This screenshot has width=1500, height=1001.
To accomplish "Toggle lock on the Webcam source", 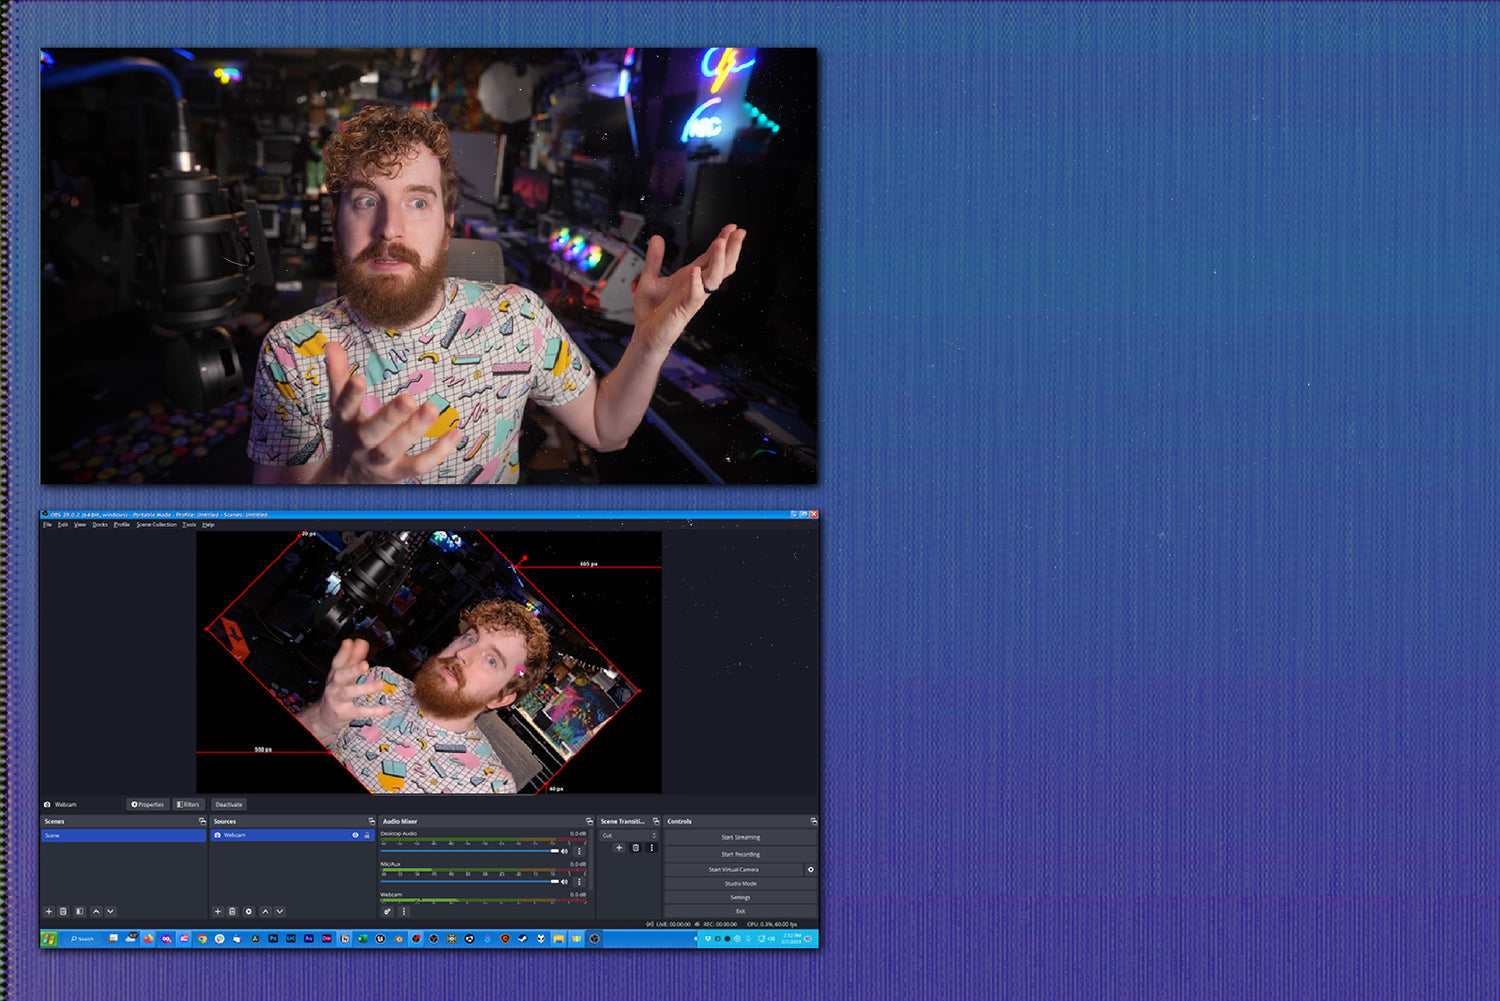I will (366, 835).
